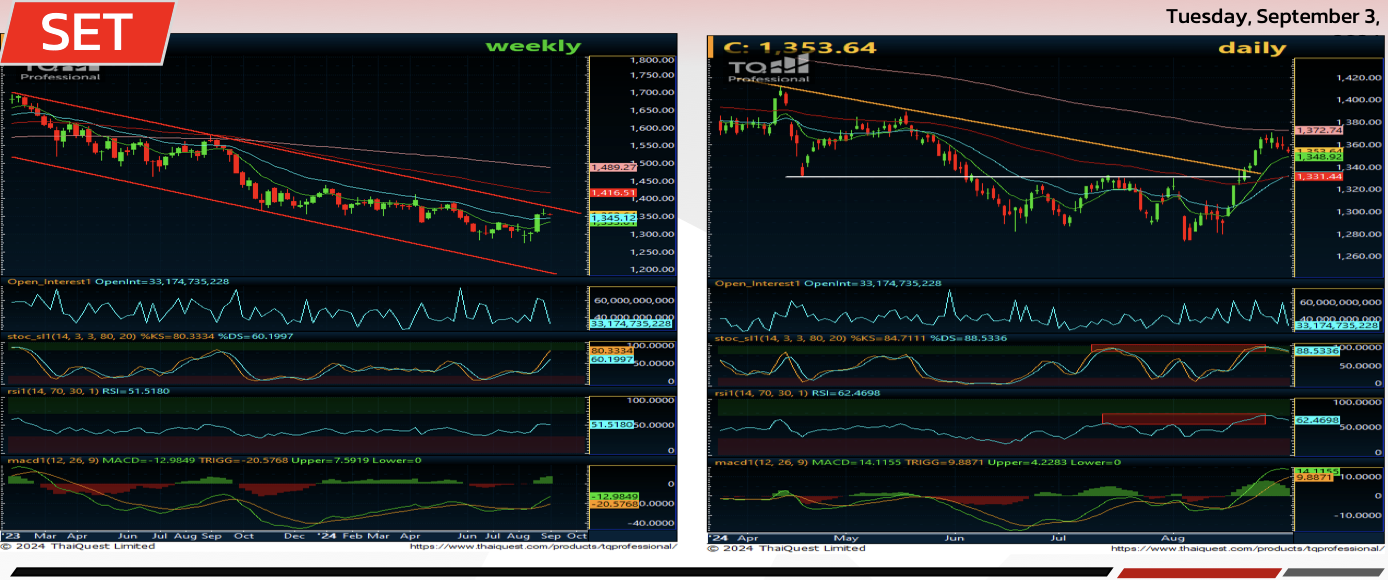This screenshot has width=1388, height=580.
Task: Click weekly macd1 label MACD=-12.9849
Action: point(214,460)
